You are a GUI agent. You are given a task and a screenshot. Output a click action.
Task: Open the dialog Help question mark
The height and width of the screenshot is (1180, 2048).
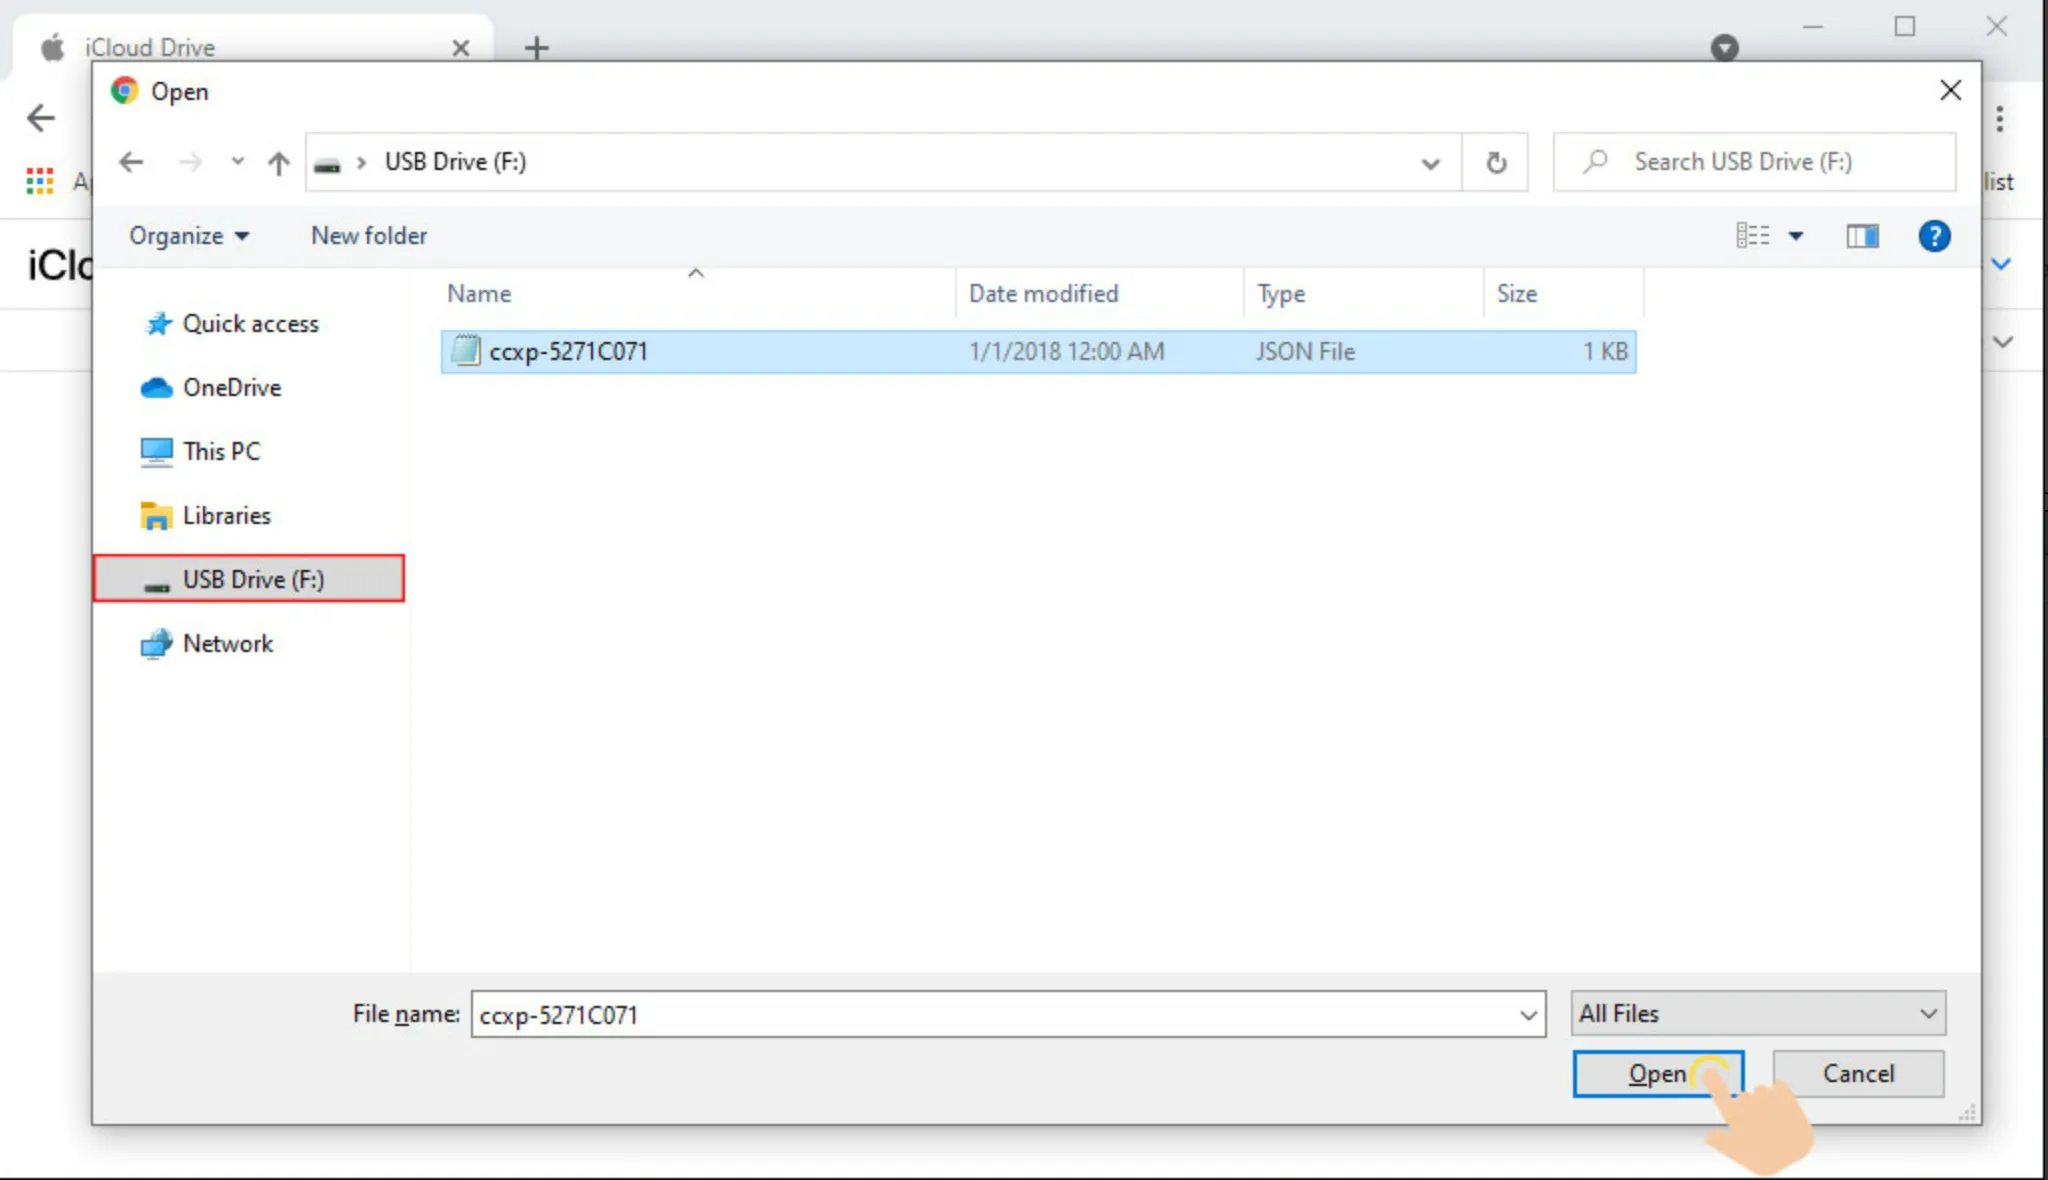click(1934, 236)
